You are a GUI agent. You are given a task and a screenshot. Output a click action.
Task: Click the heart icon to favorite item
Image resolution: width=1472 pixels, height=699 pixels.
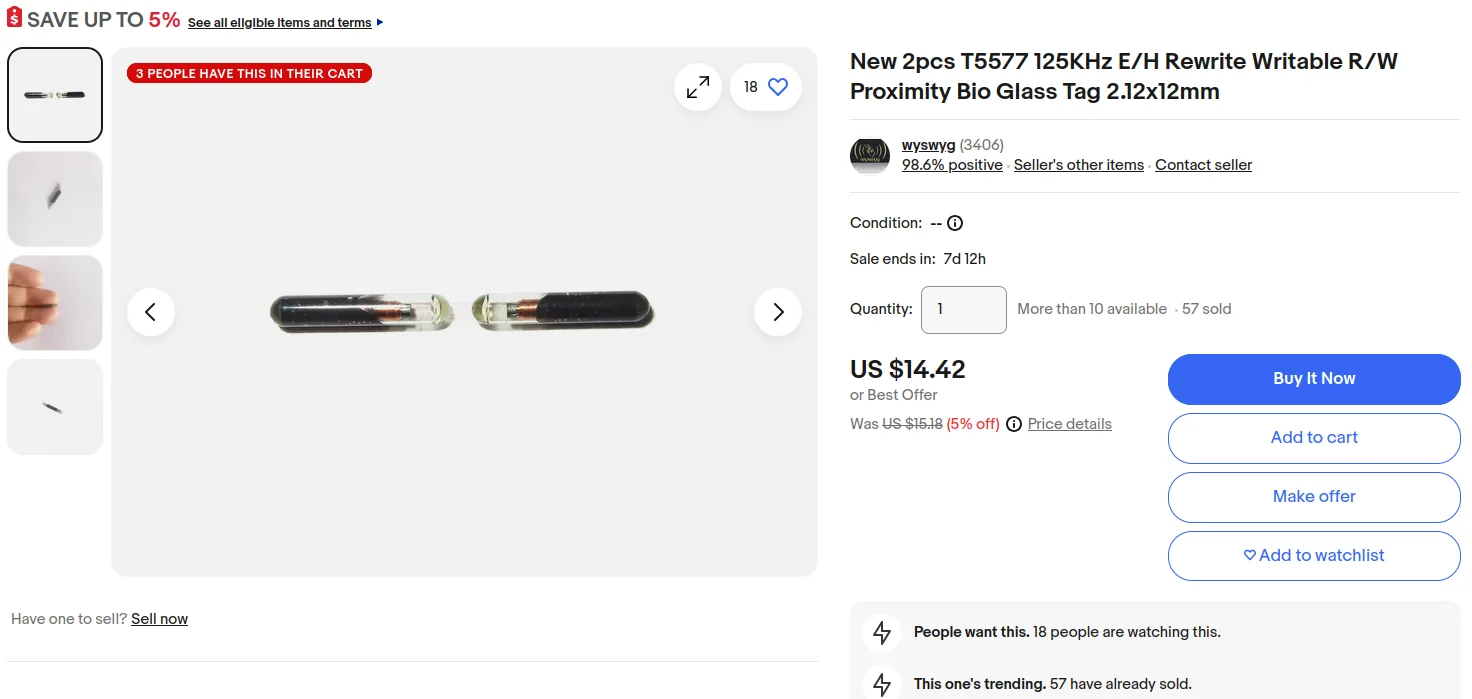778,87
